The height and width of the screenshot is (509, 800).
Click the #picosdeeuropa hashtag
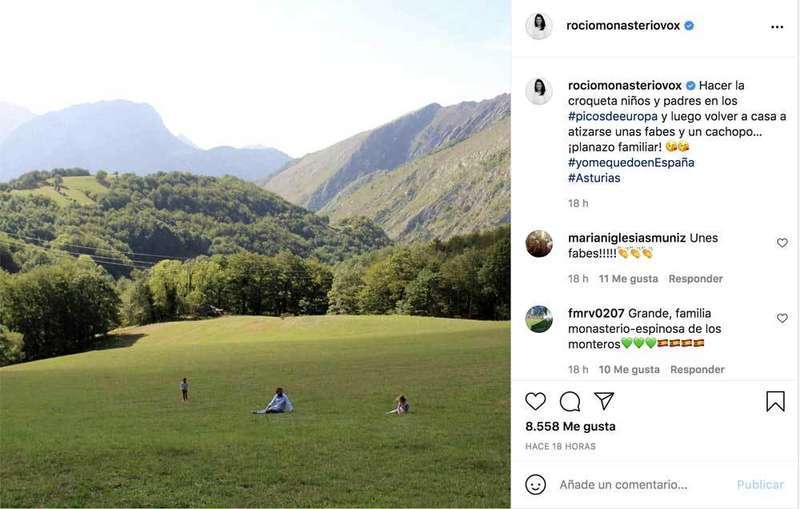point(613,116)
